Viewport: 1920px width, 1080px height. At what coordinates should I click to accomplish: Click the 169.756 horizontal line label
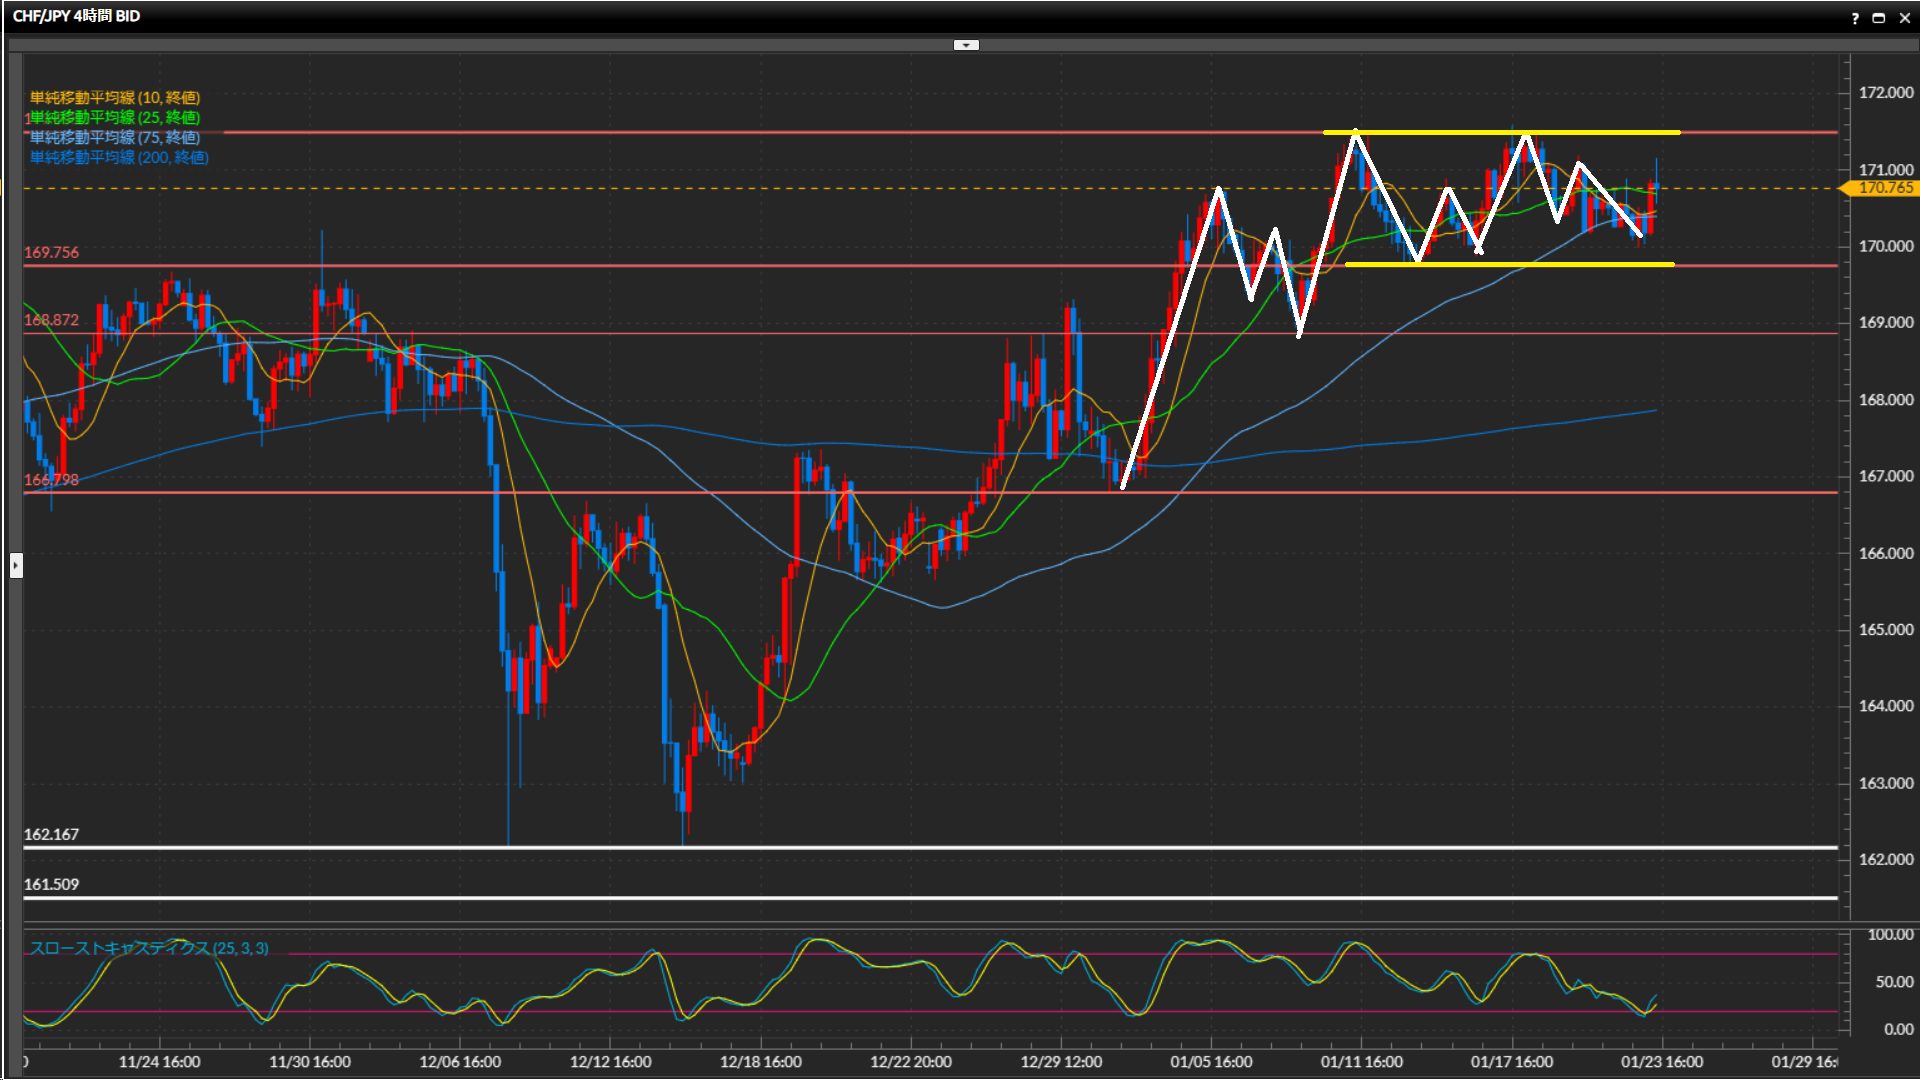[x=51, y=252]
